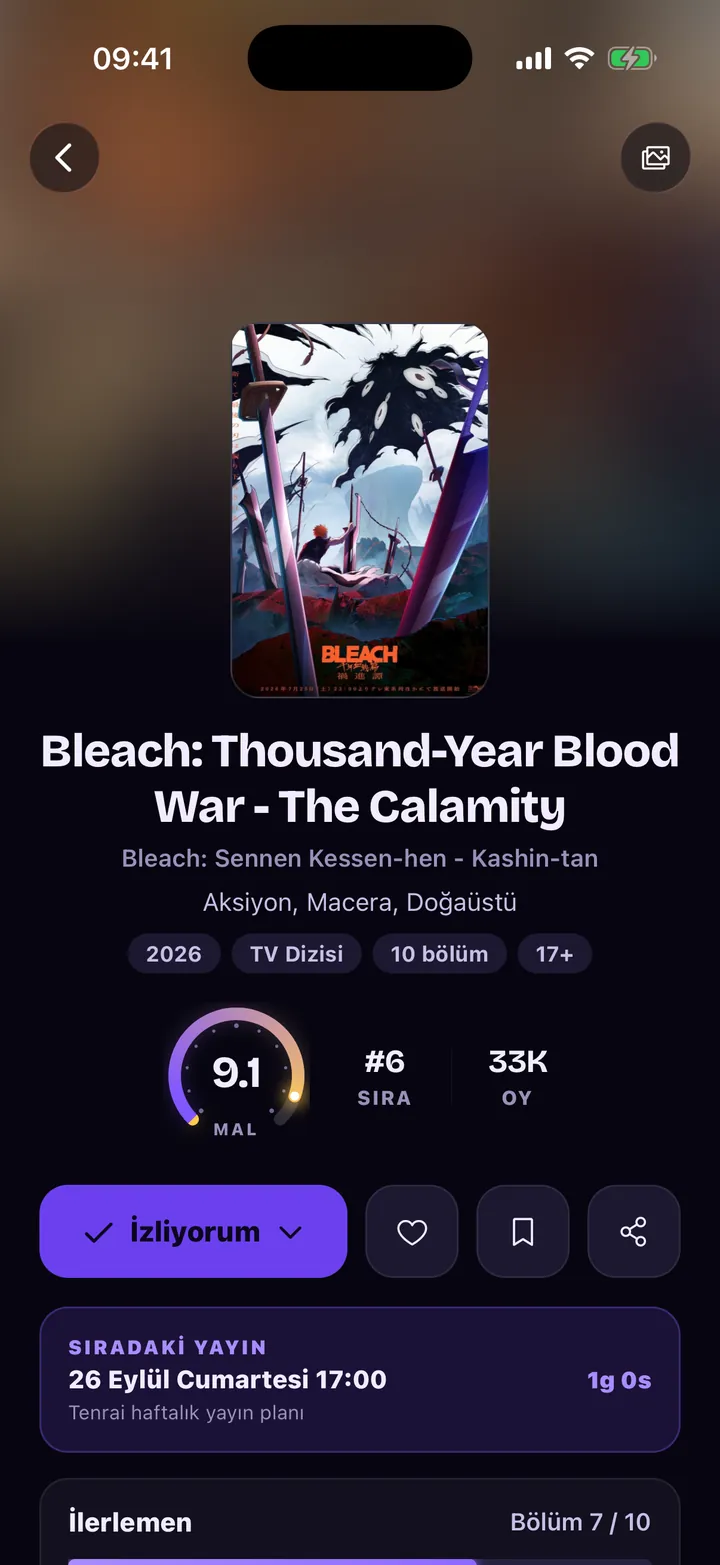The height and width of the screenshot is (1565, 720).
Task: Tap the İzliyorum checkmark icon
Action: (98, 1233)
